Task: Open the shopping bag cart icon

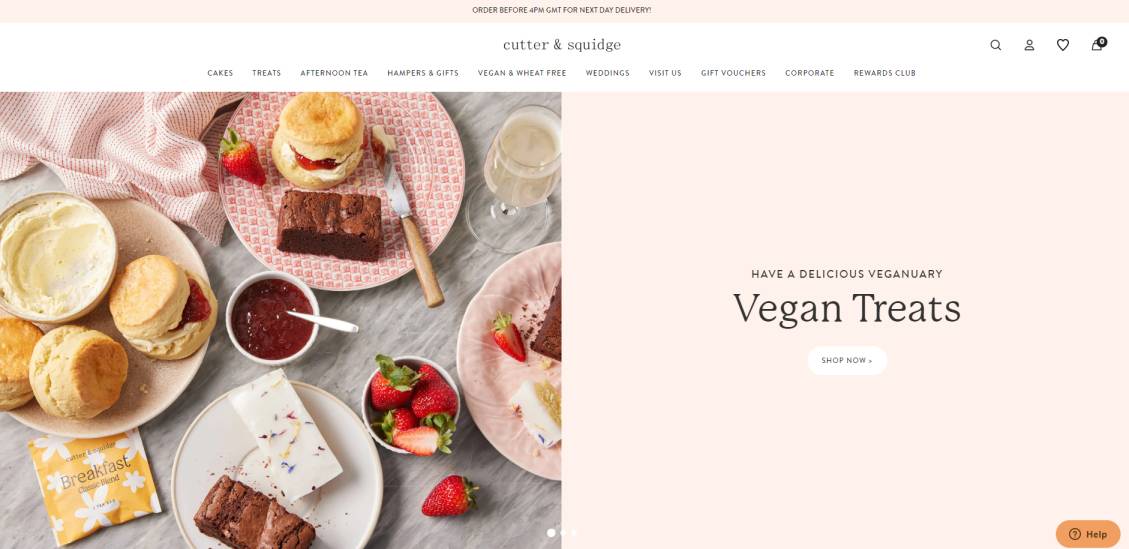Action: [1097, 44]
